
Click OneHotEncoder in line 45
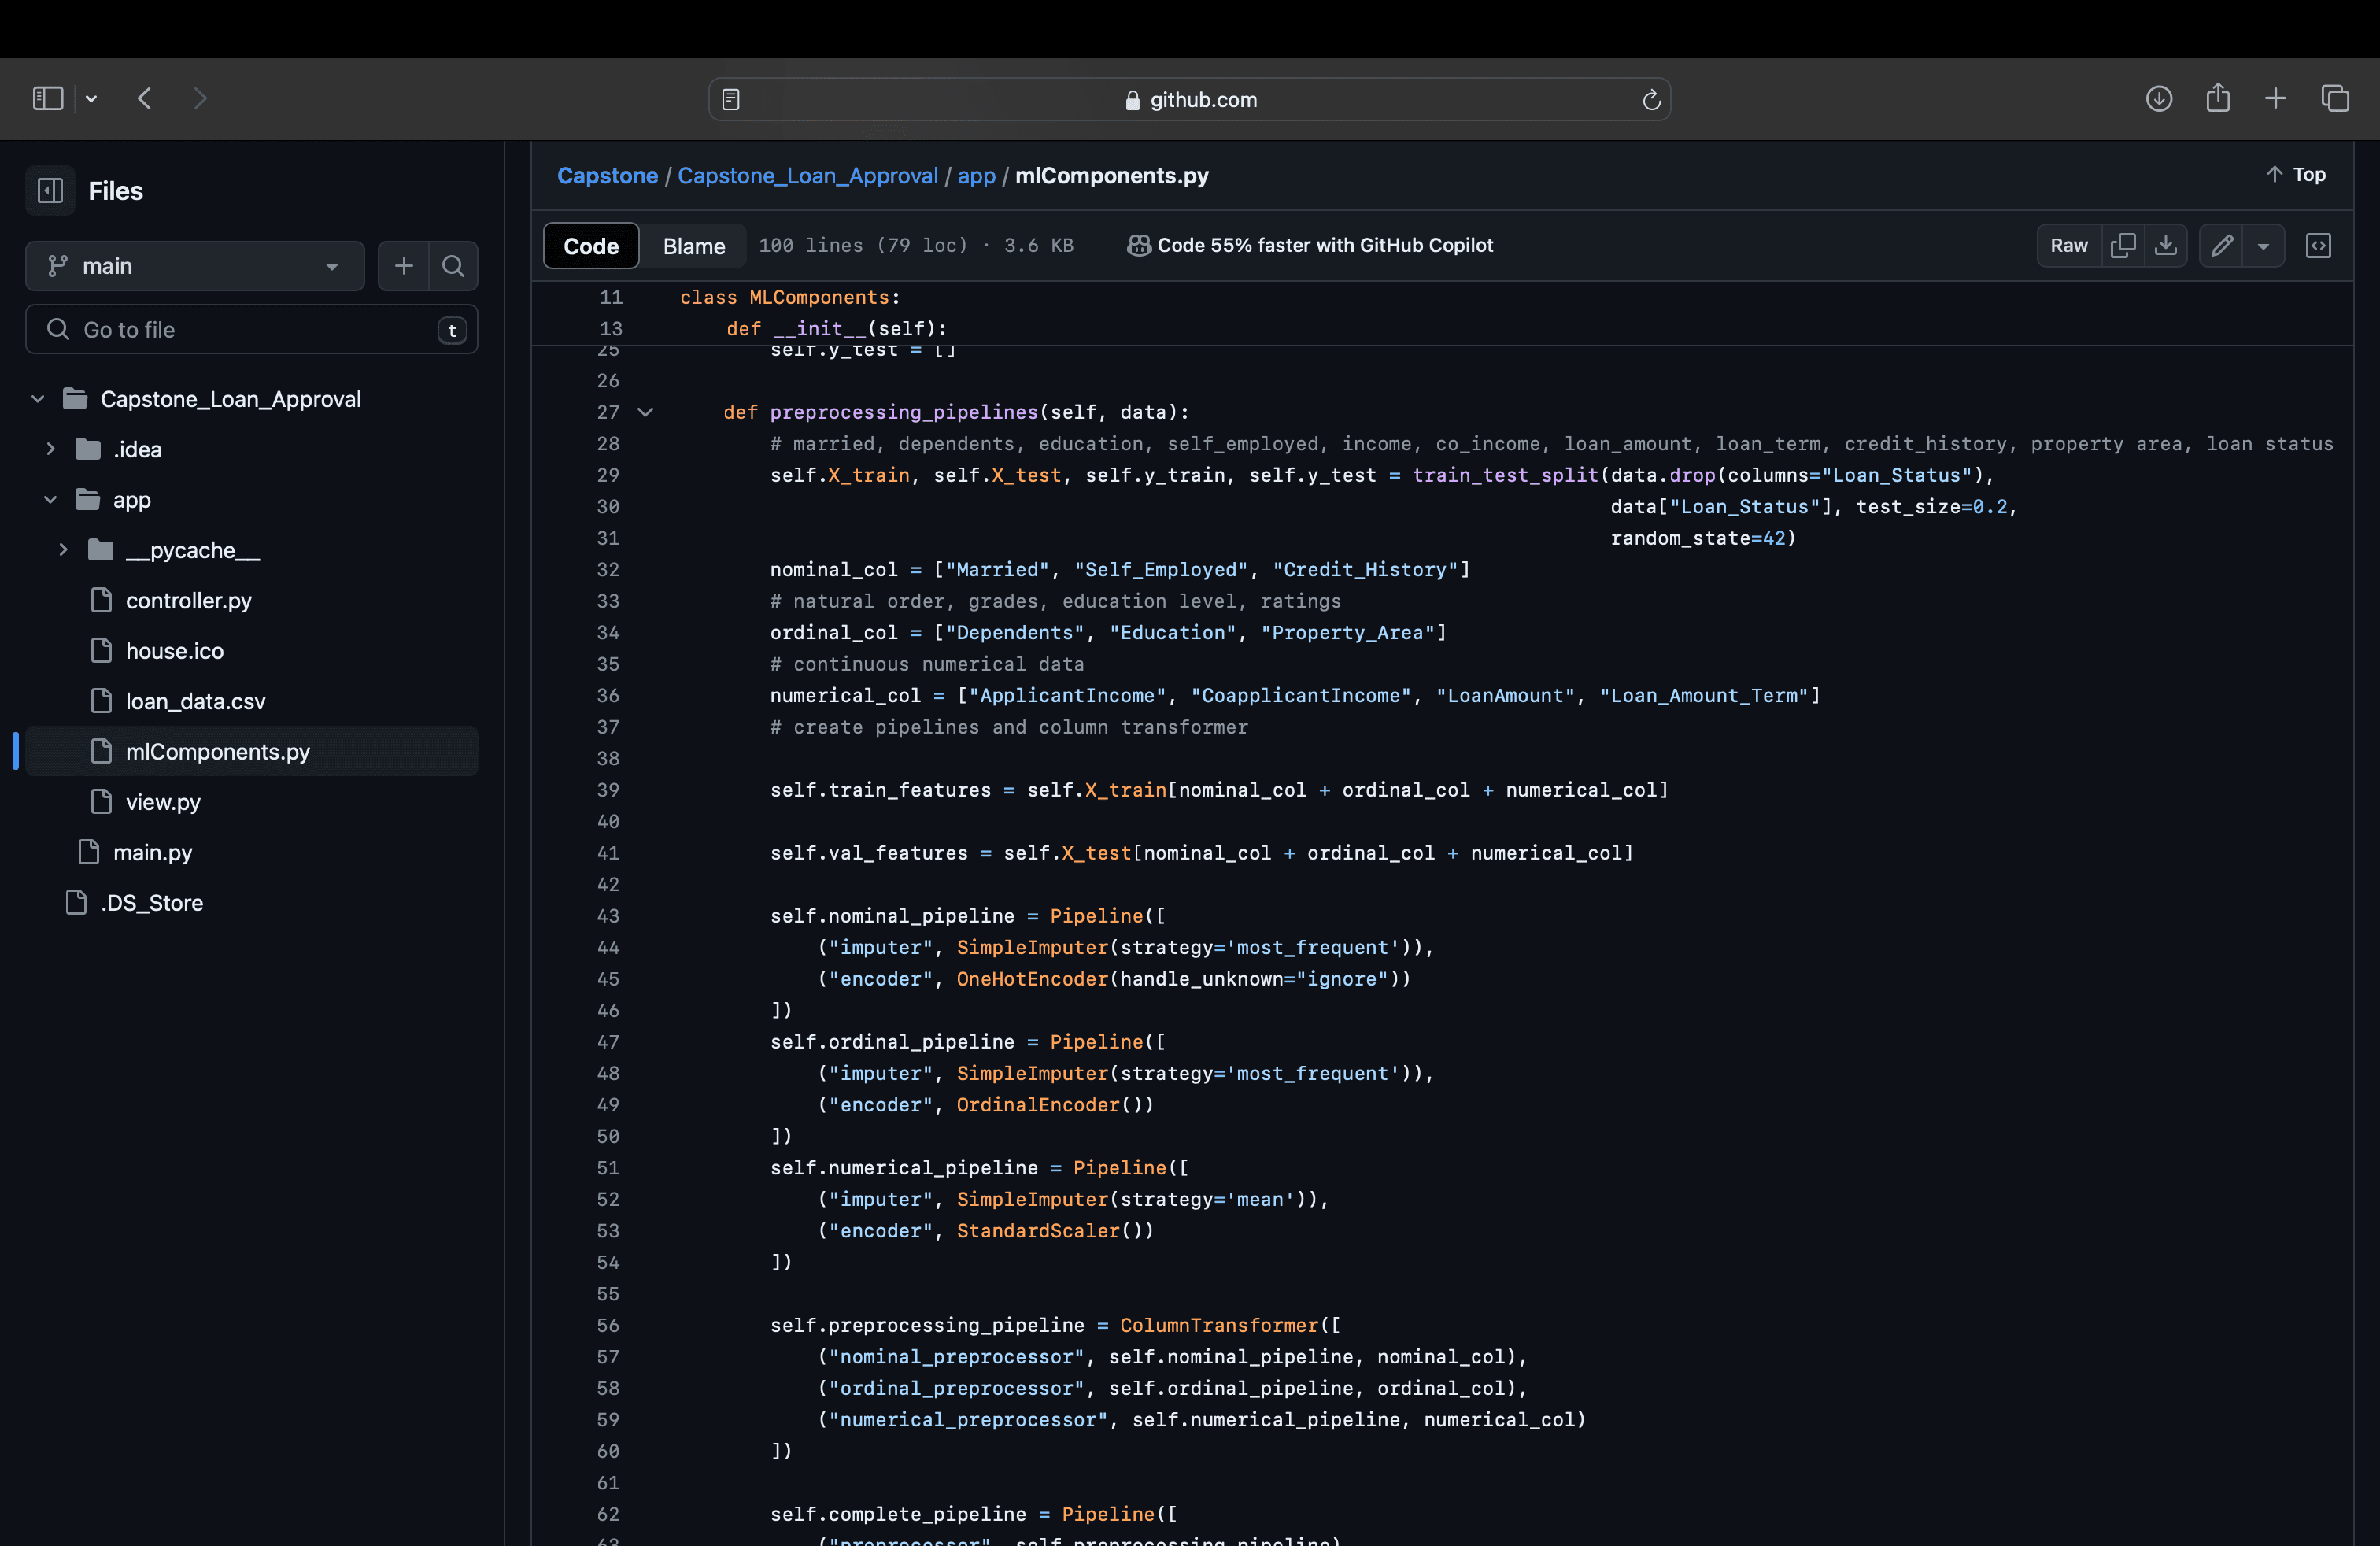coord(1032,979)
